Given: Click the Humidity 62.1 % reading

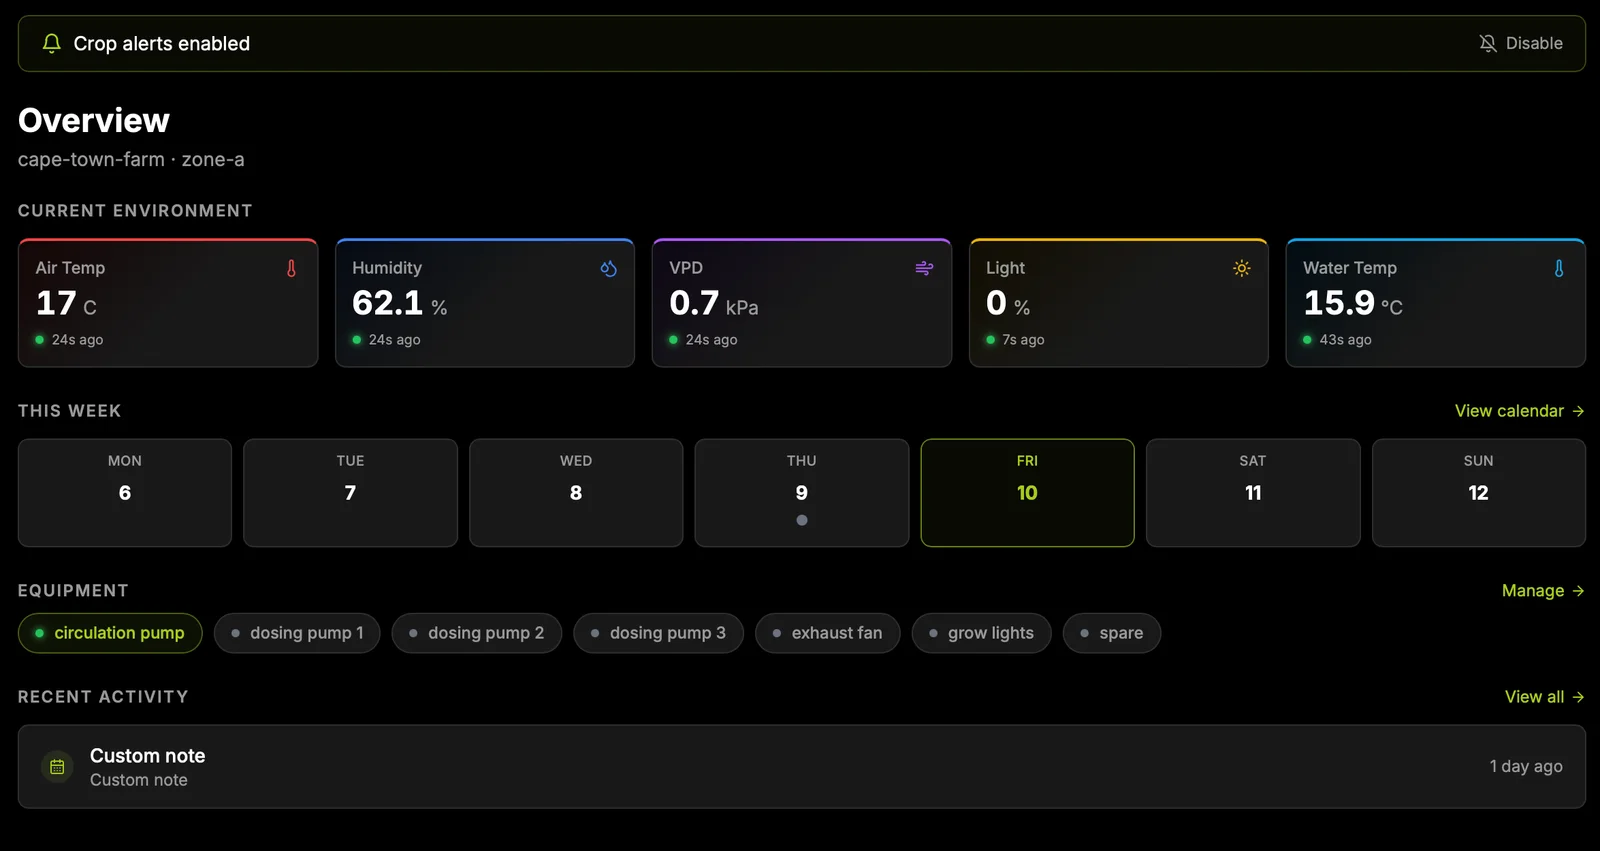Looking at the screenshot, I should [400, 303].
